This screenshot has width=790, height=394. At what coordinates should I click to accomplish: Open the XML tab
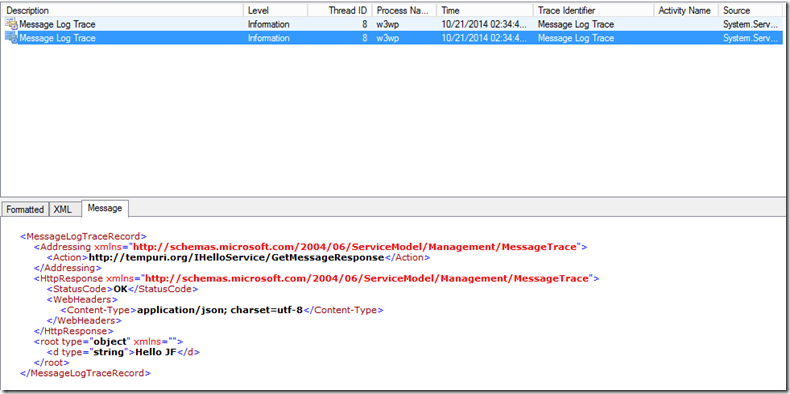point(62,209)
